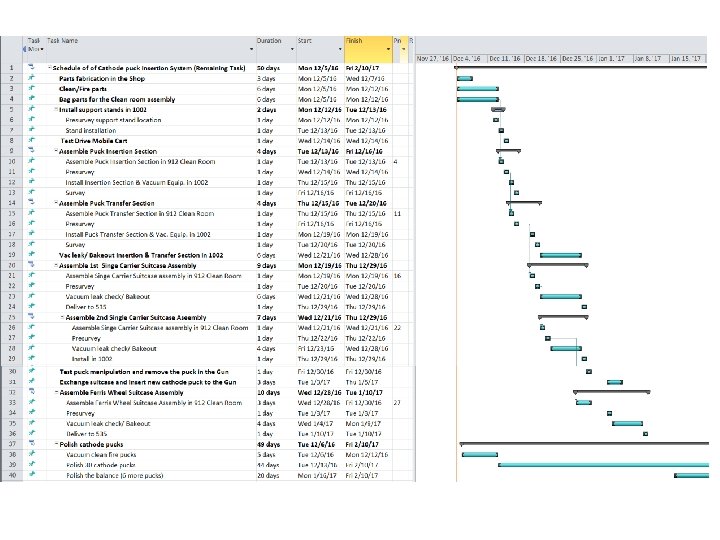This screenshot has width=720, height=540.
Task: Click task mode icon for row 1
Action: coord(32,68)
